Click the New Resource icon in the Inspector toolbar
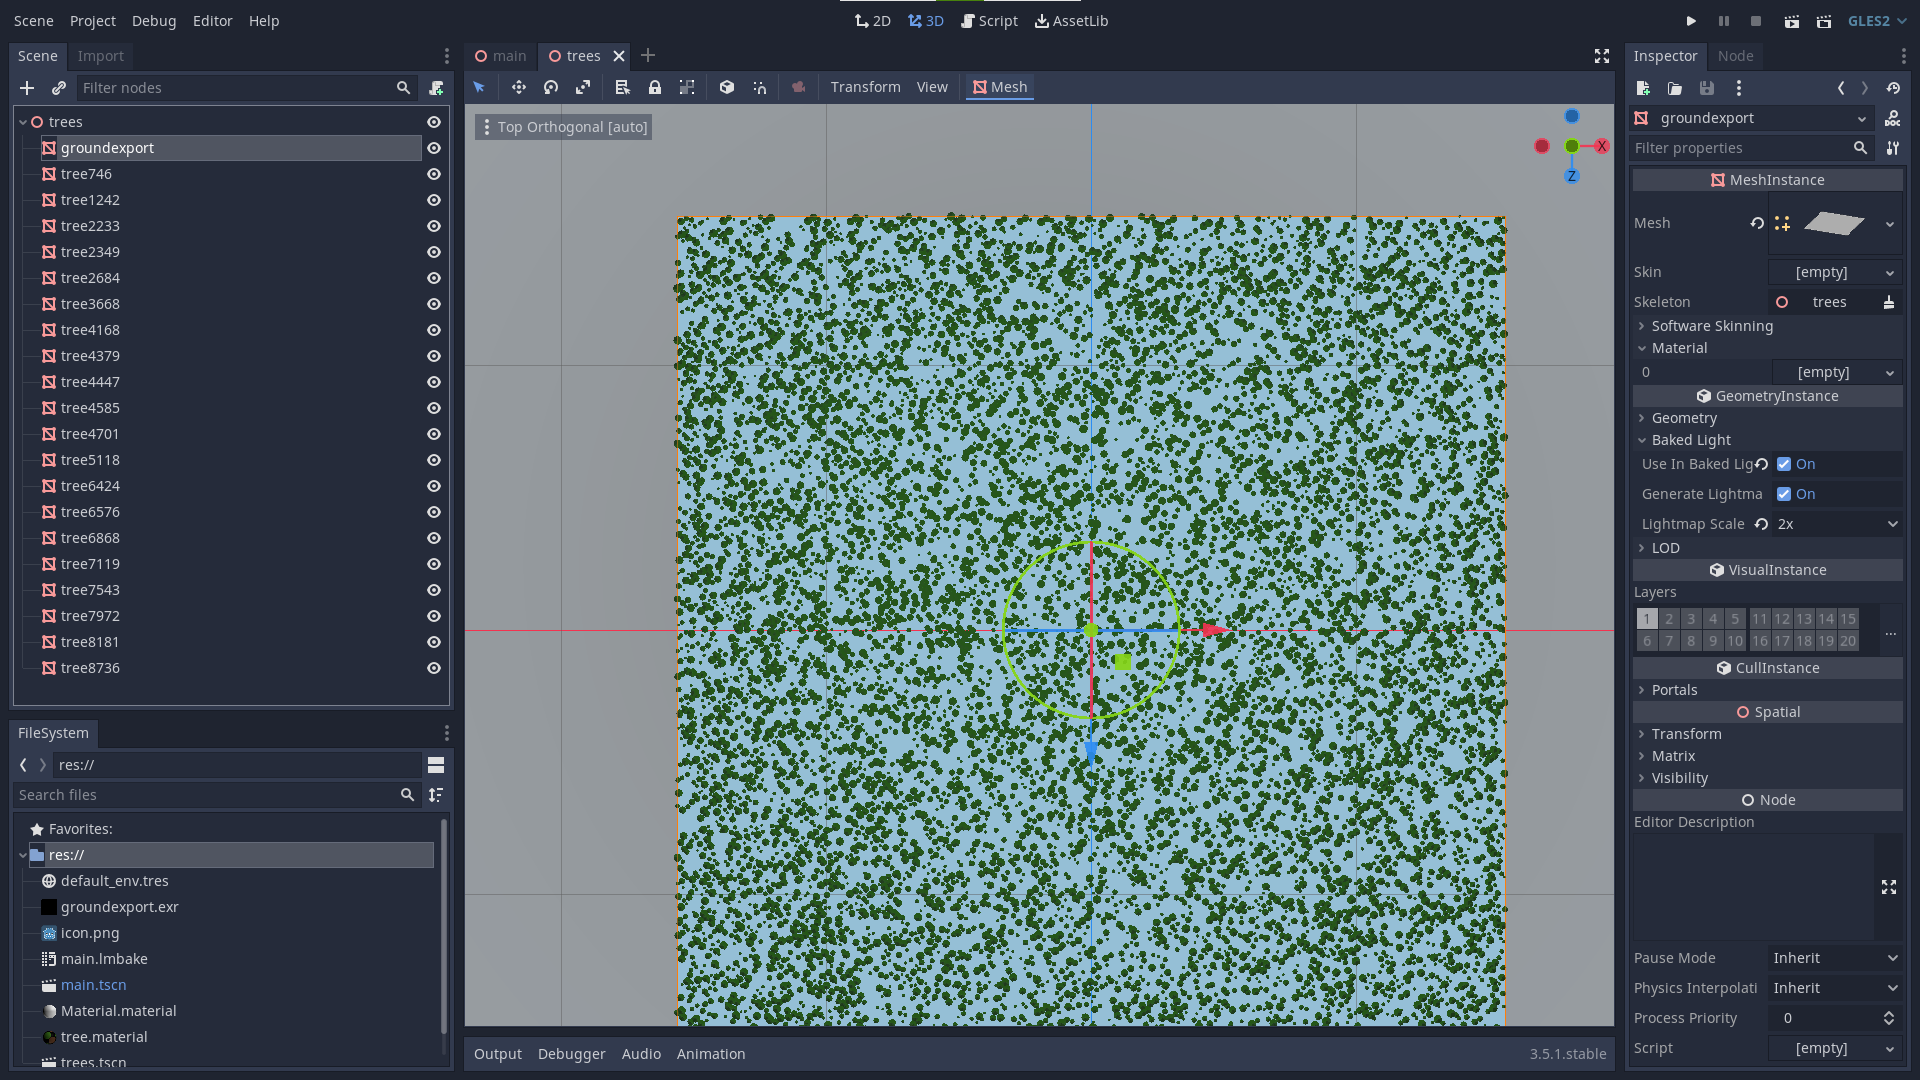 (1642, 88)
